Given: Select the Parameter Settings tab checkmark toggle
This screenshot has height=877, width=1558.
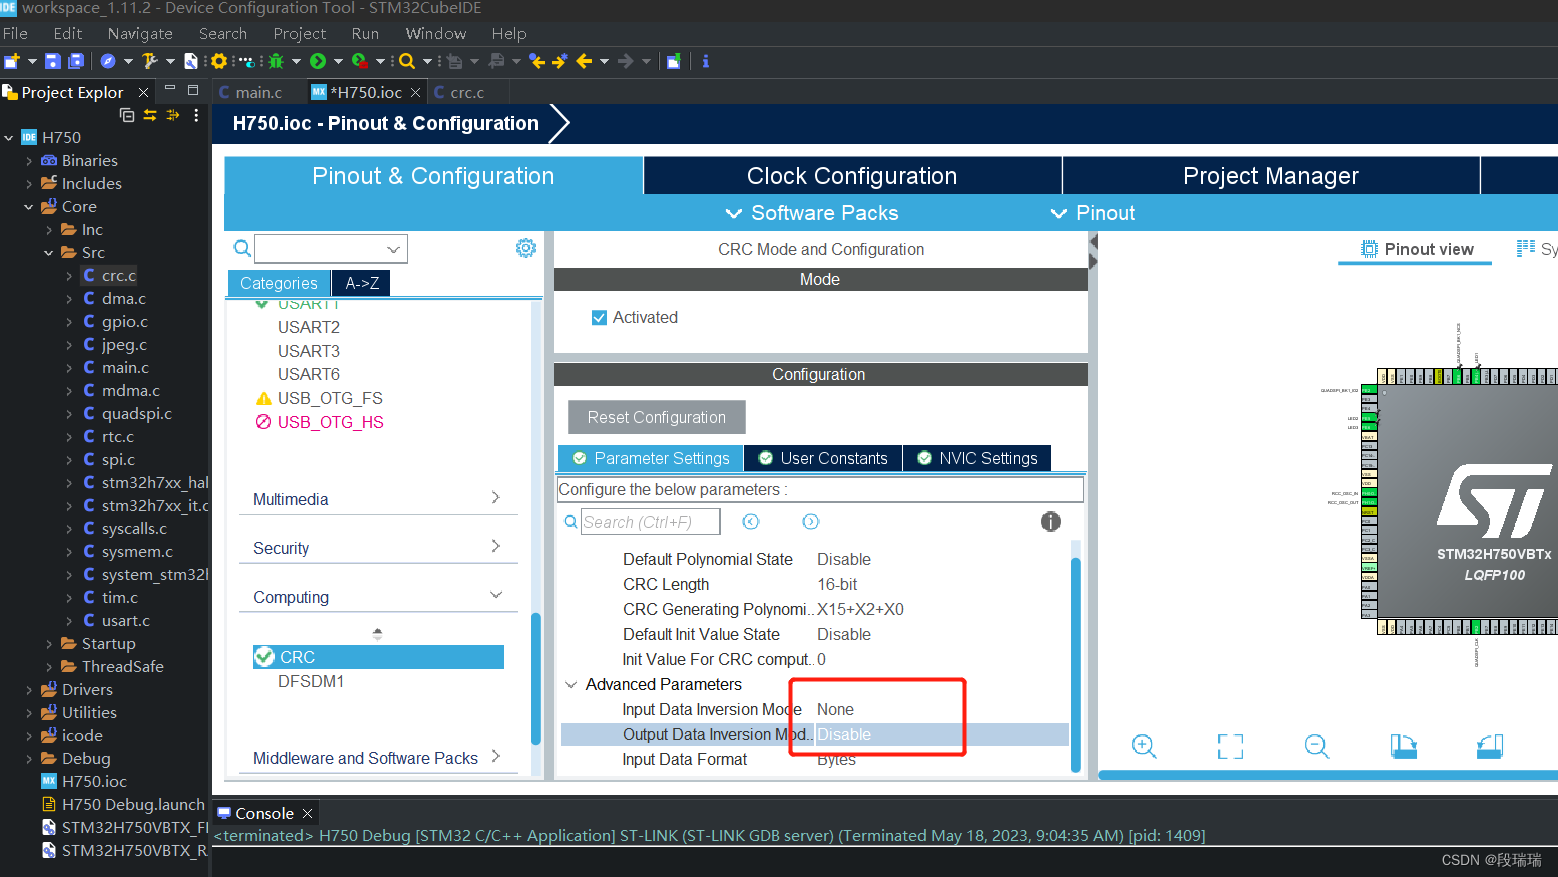Looking at the screenshot, I should (x=580, y=457).
